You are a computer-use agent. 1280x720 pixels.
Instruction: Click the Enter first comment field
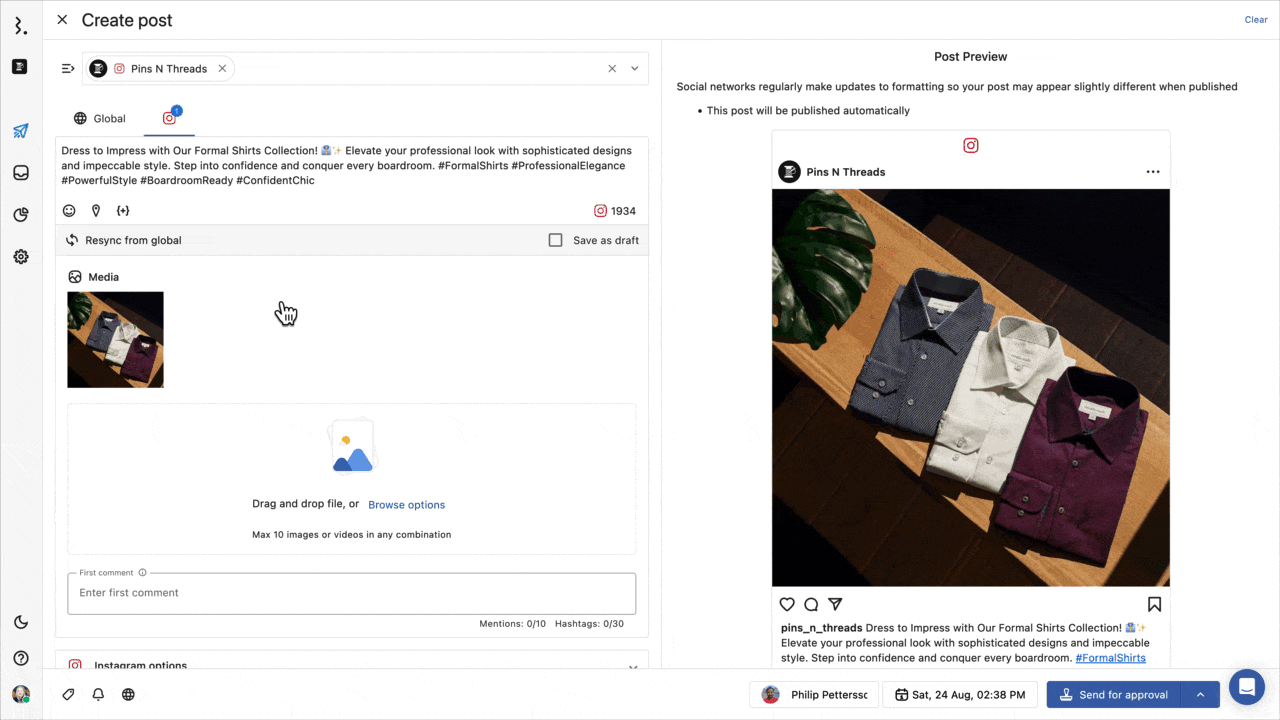[350, 593]
